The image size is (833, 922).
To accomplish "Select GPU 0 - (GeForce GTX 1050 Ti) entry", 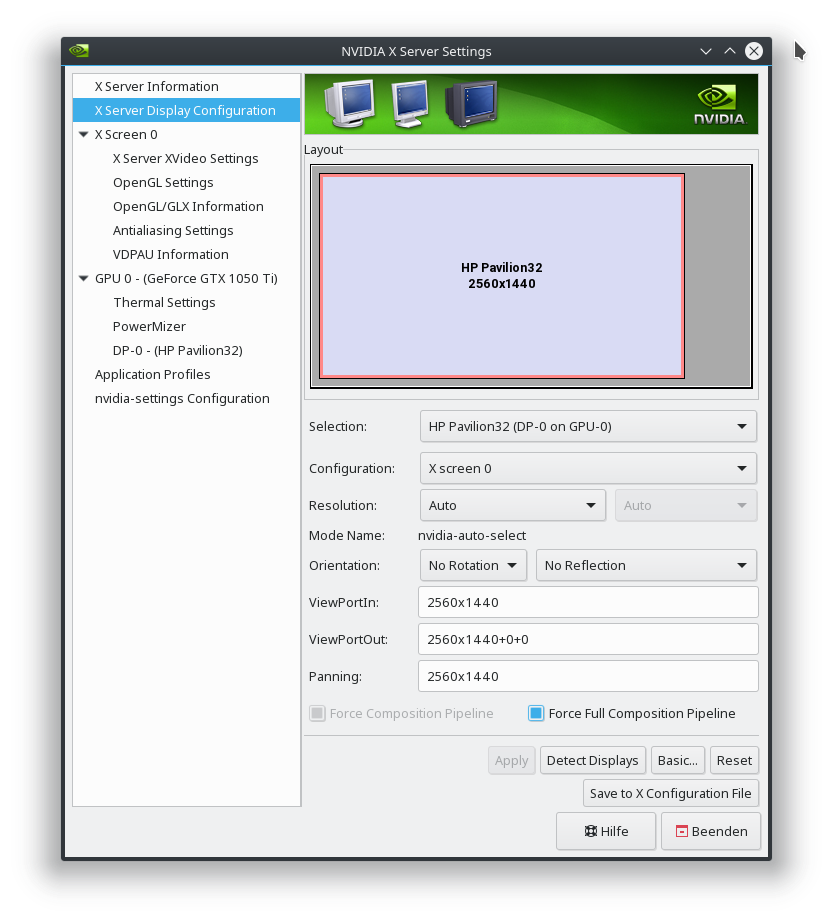I will click(x=186, y=279).
